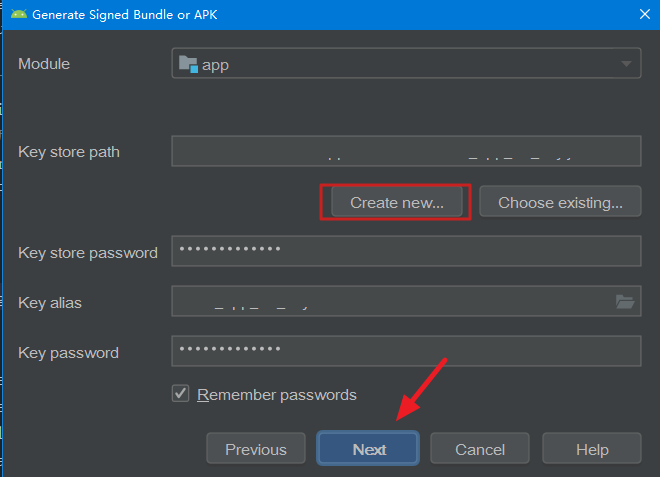
Task: Focus the Key store path field
Action: click(406, 151)
